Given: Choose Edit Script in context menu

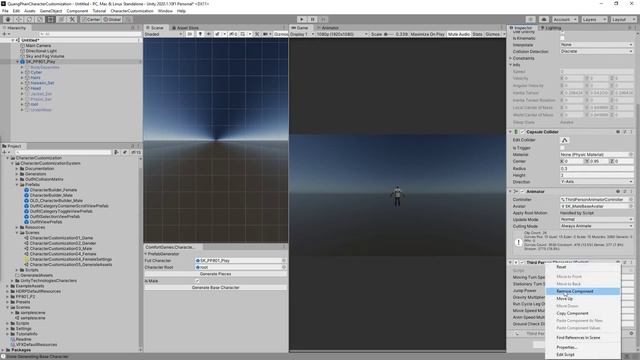Looking at the screenshot, I should click(583, 355).
